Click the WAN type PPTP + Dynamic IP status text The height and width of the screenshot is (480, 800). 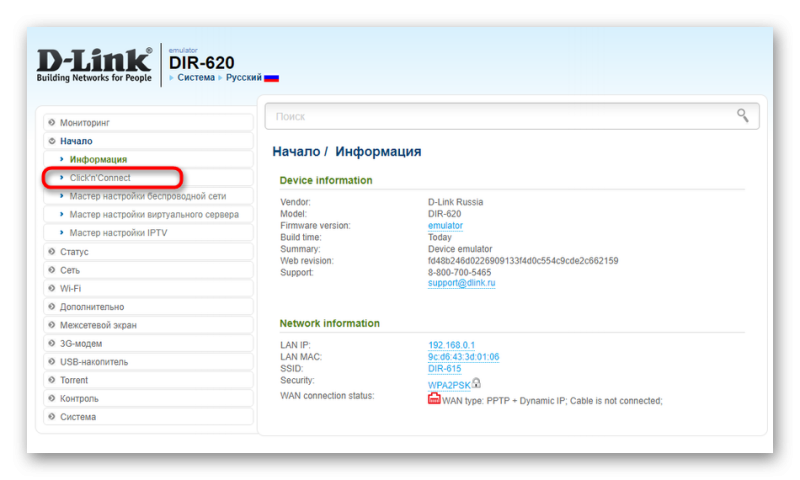[552, 401]
